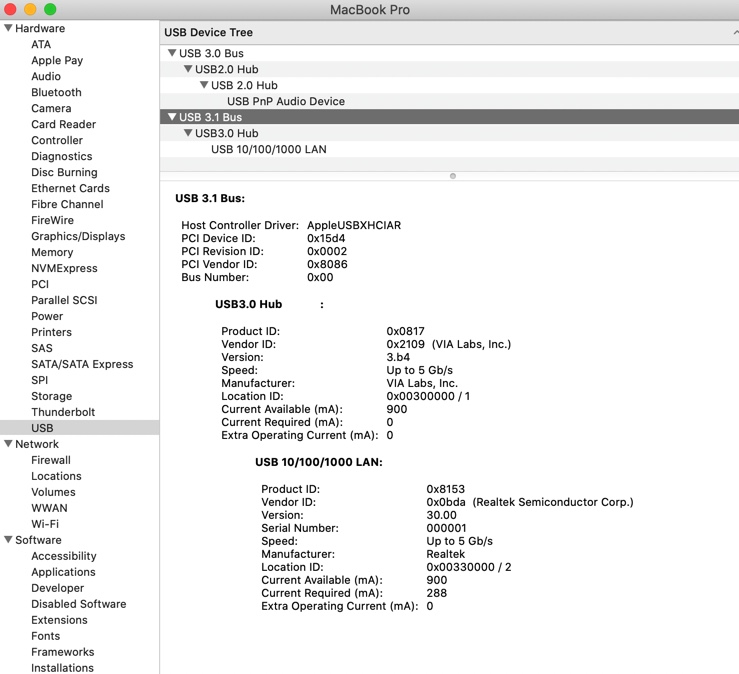Select Audio under Hardware
Viewport: 739px width, 674px height.
tap(46, 76)
